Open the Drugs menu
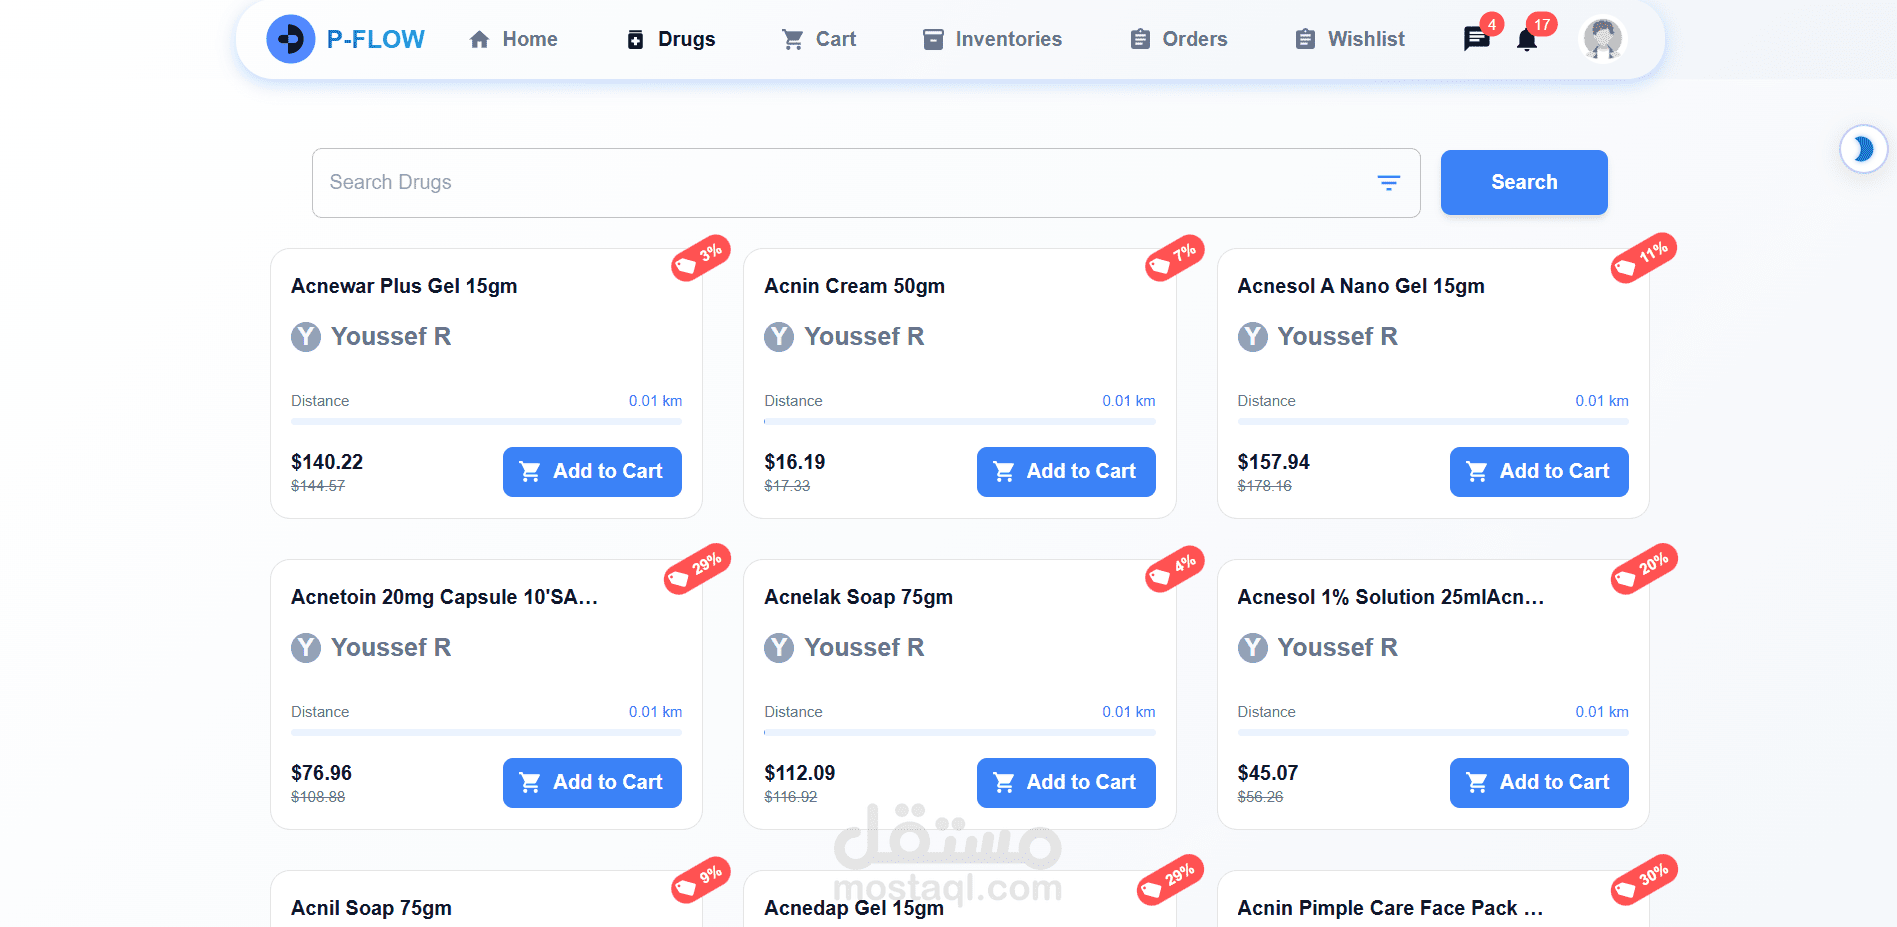 click(x=670, y=39)
